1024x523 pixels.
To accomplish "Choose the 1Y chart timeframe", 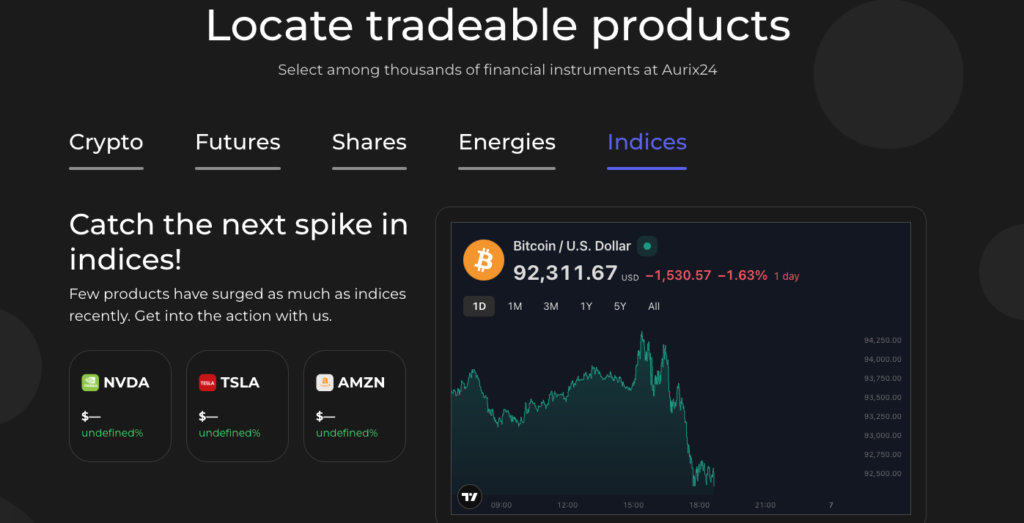I will tap(586, 306).
